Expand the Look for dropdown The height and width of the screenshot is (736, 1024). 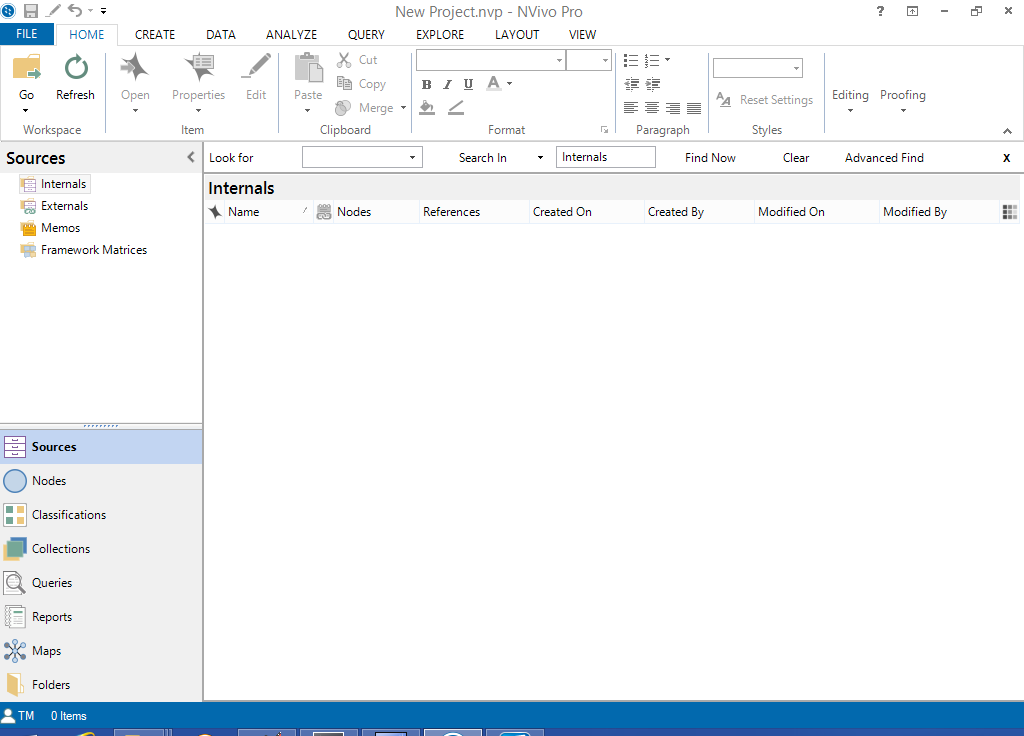pos(412,158)
